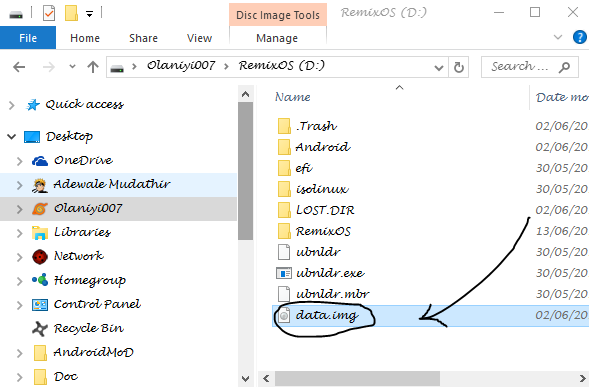Go up one level with Up arrow

tap(93, 67)
